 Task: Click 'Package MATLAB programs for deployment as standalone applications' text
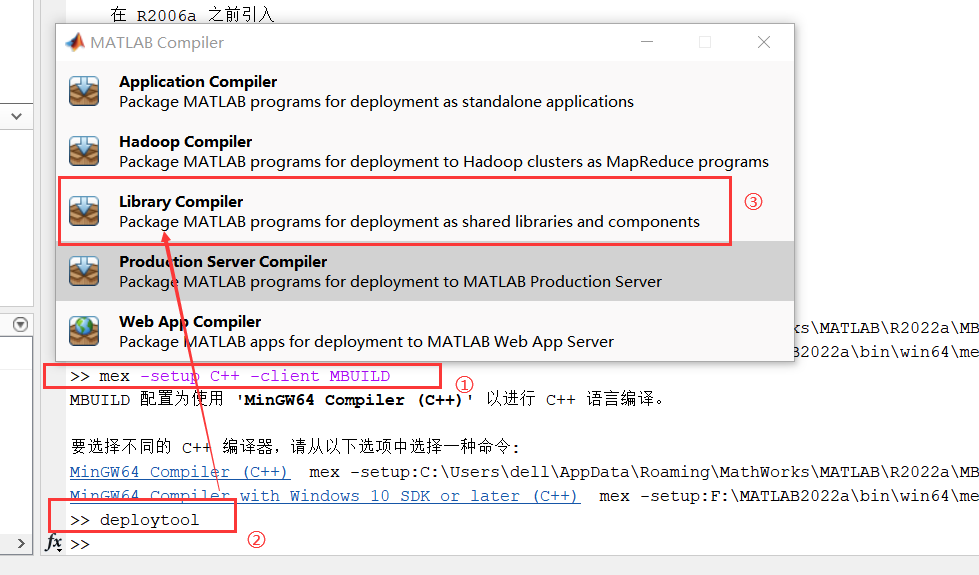click(x=376, y=102)
